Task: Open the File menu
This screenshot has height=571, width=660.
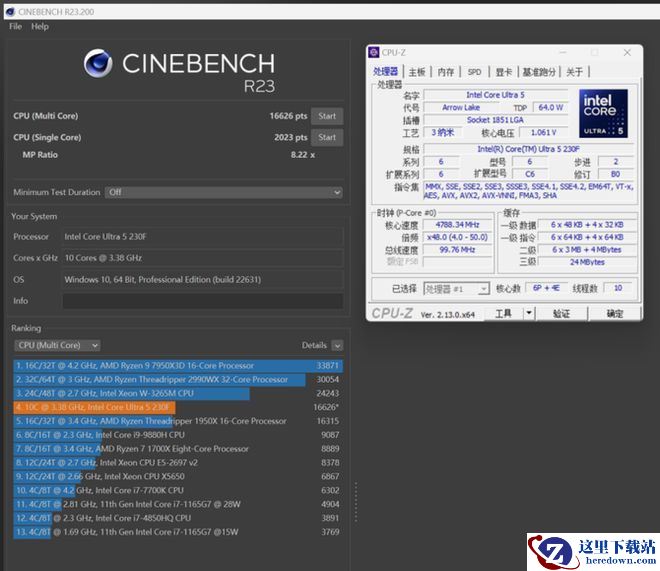Action: point(16,27)
